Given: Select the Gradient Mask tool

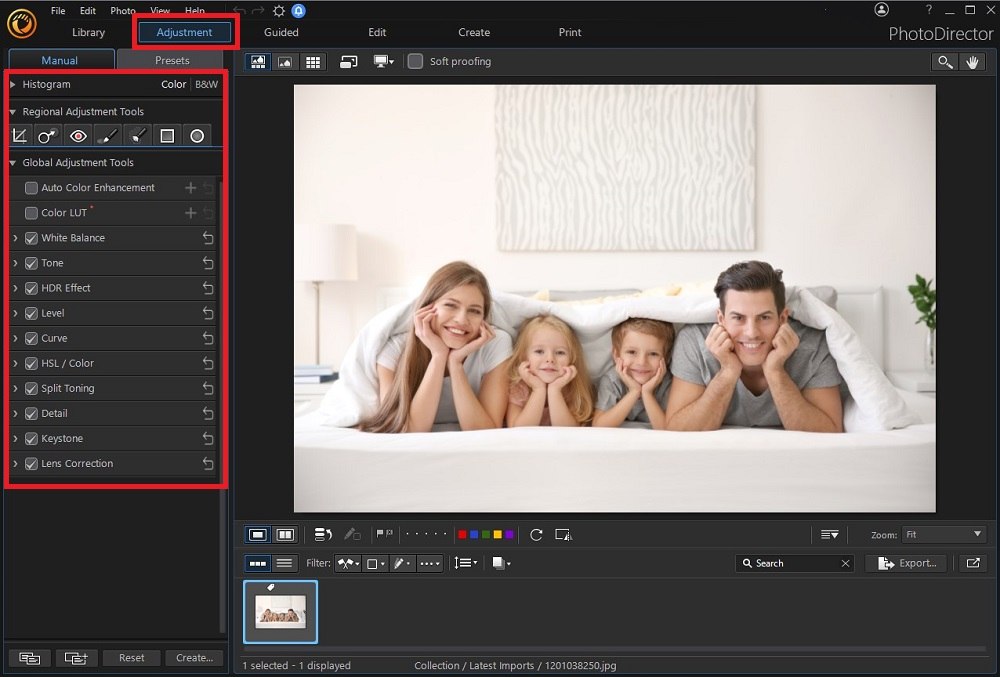Looking at the screenshot, I should tap(167, 135).
